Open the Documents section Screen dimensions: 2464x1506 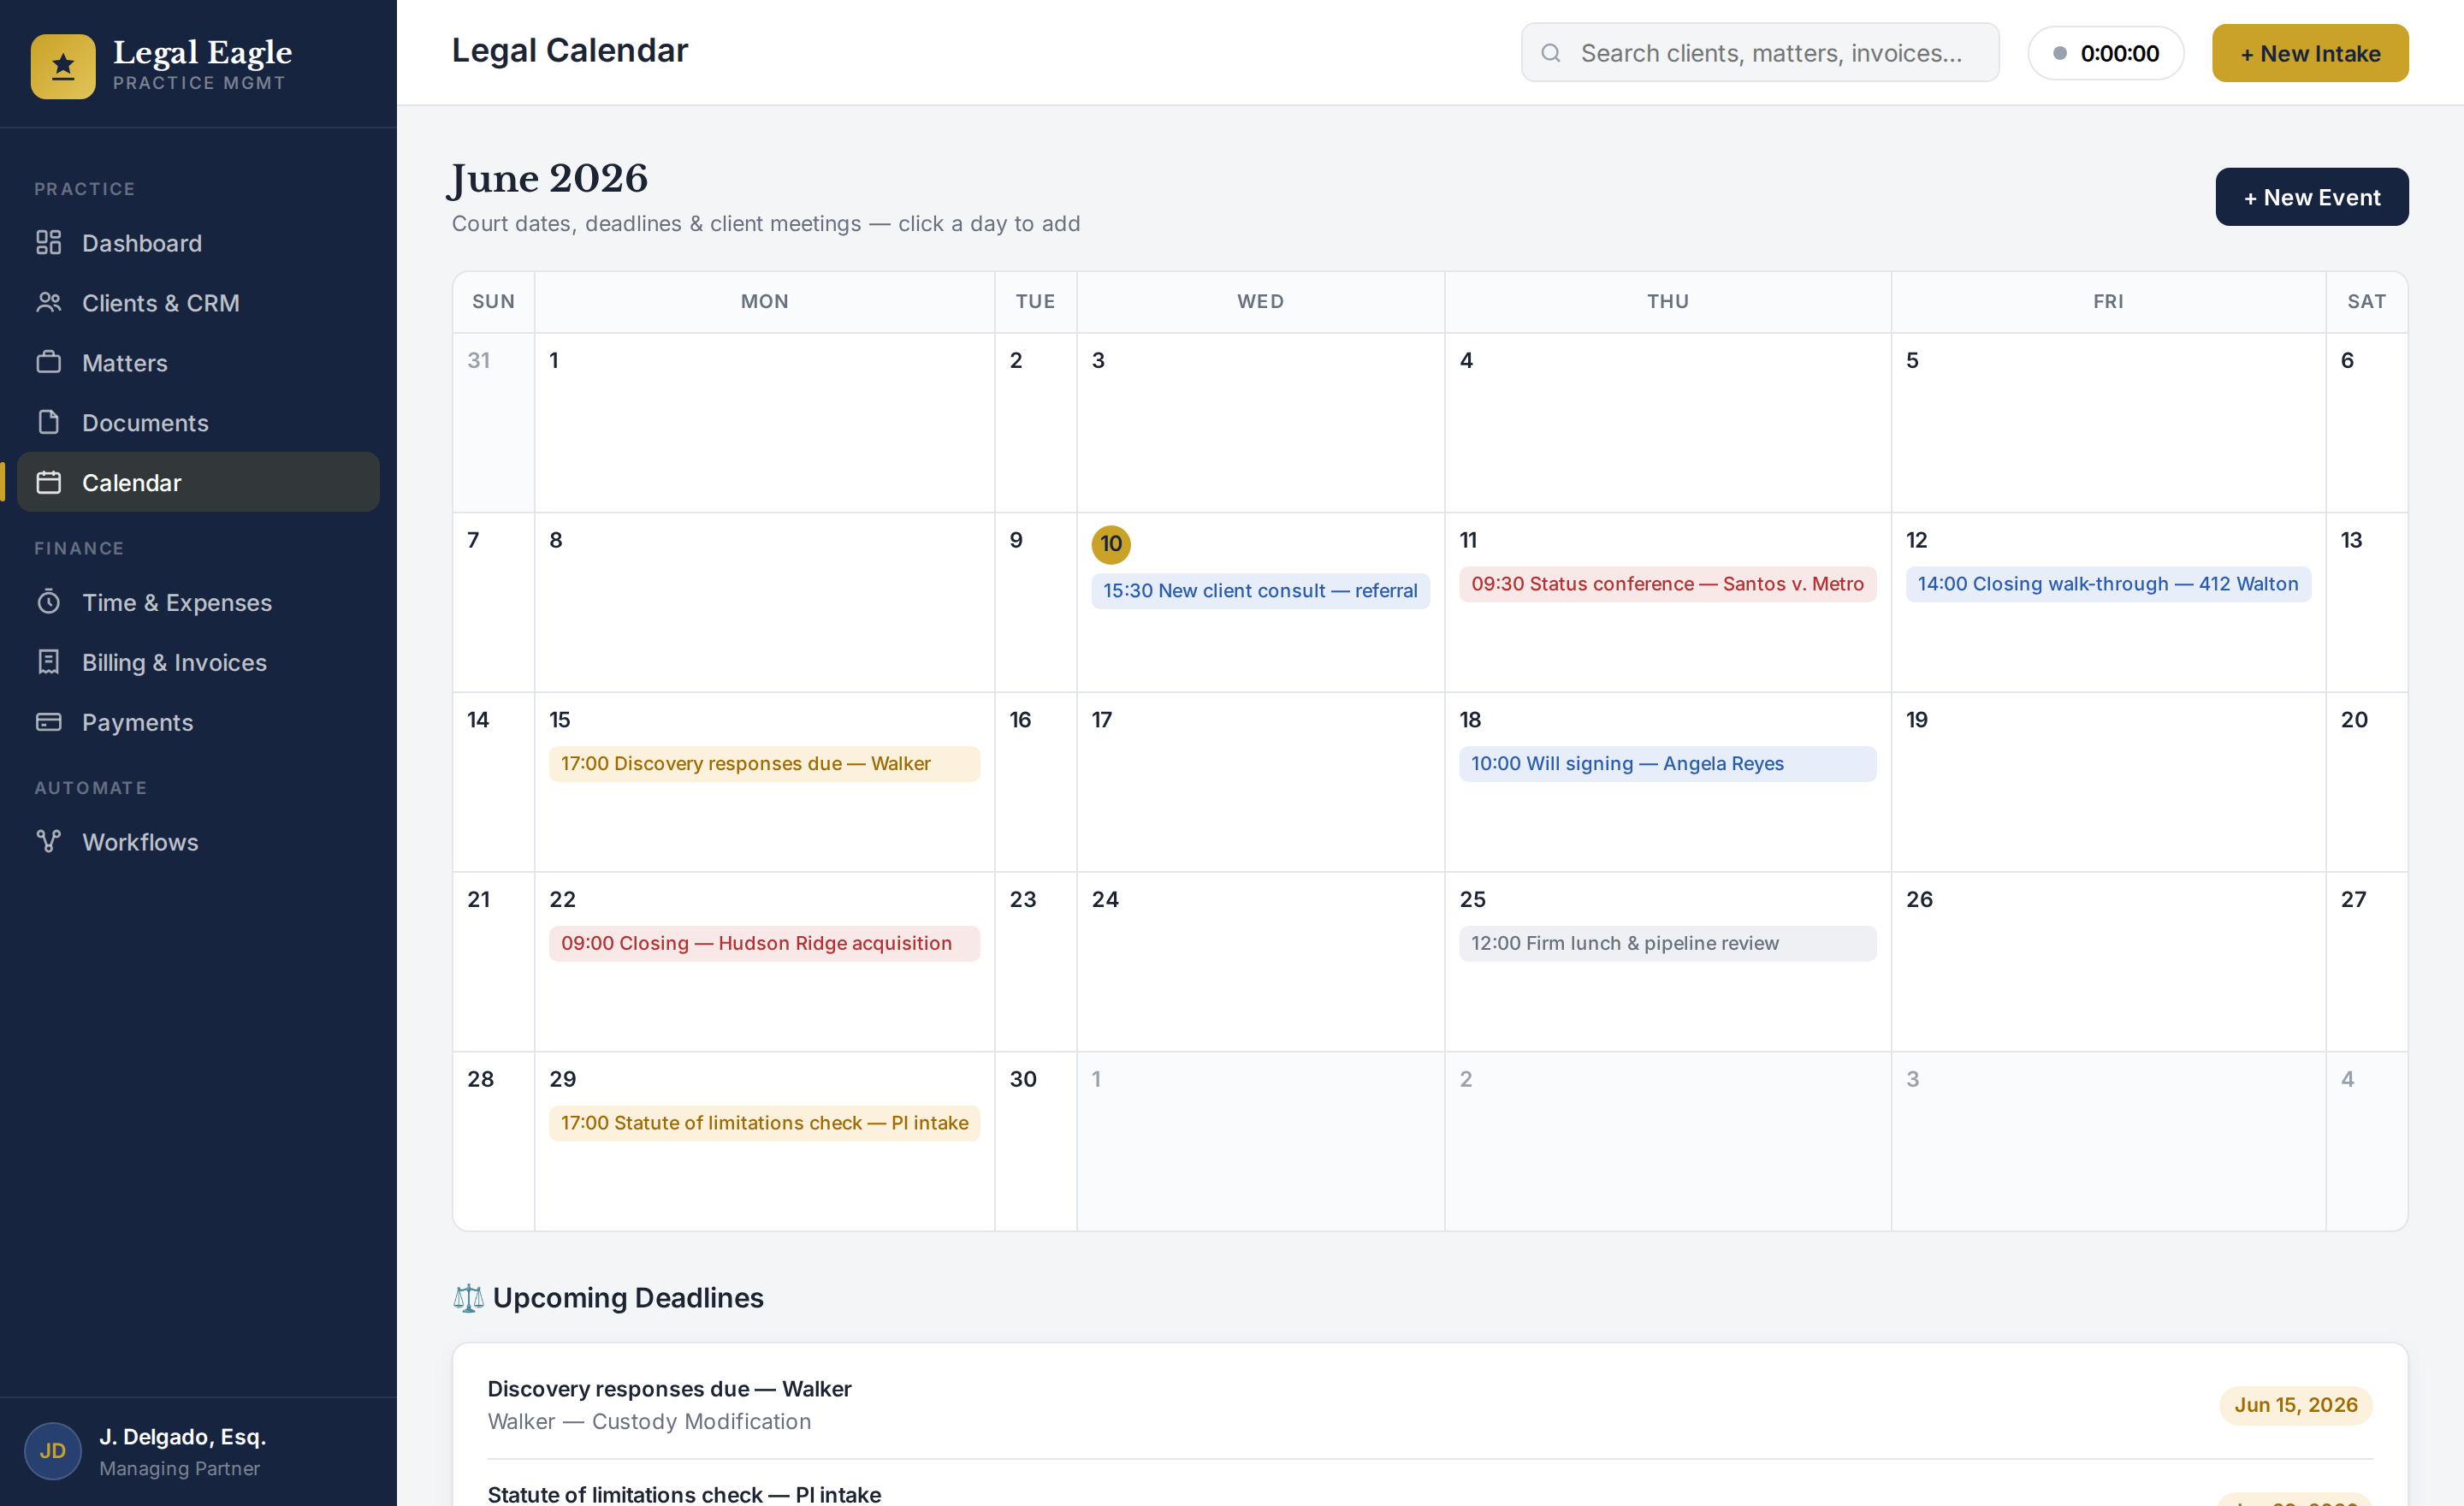pos(199,422)
